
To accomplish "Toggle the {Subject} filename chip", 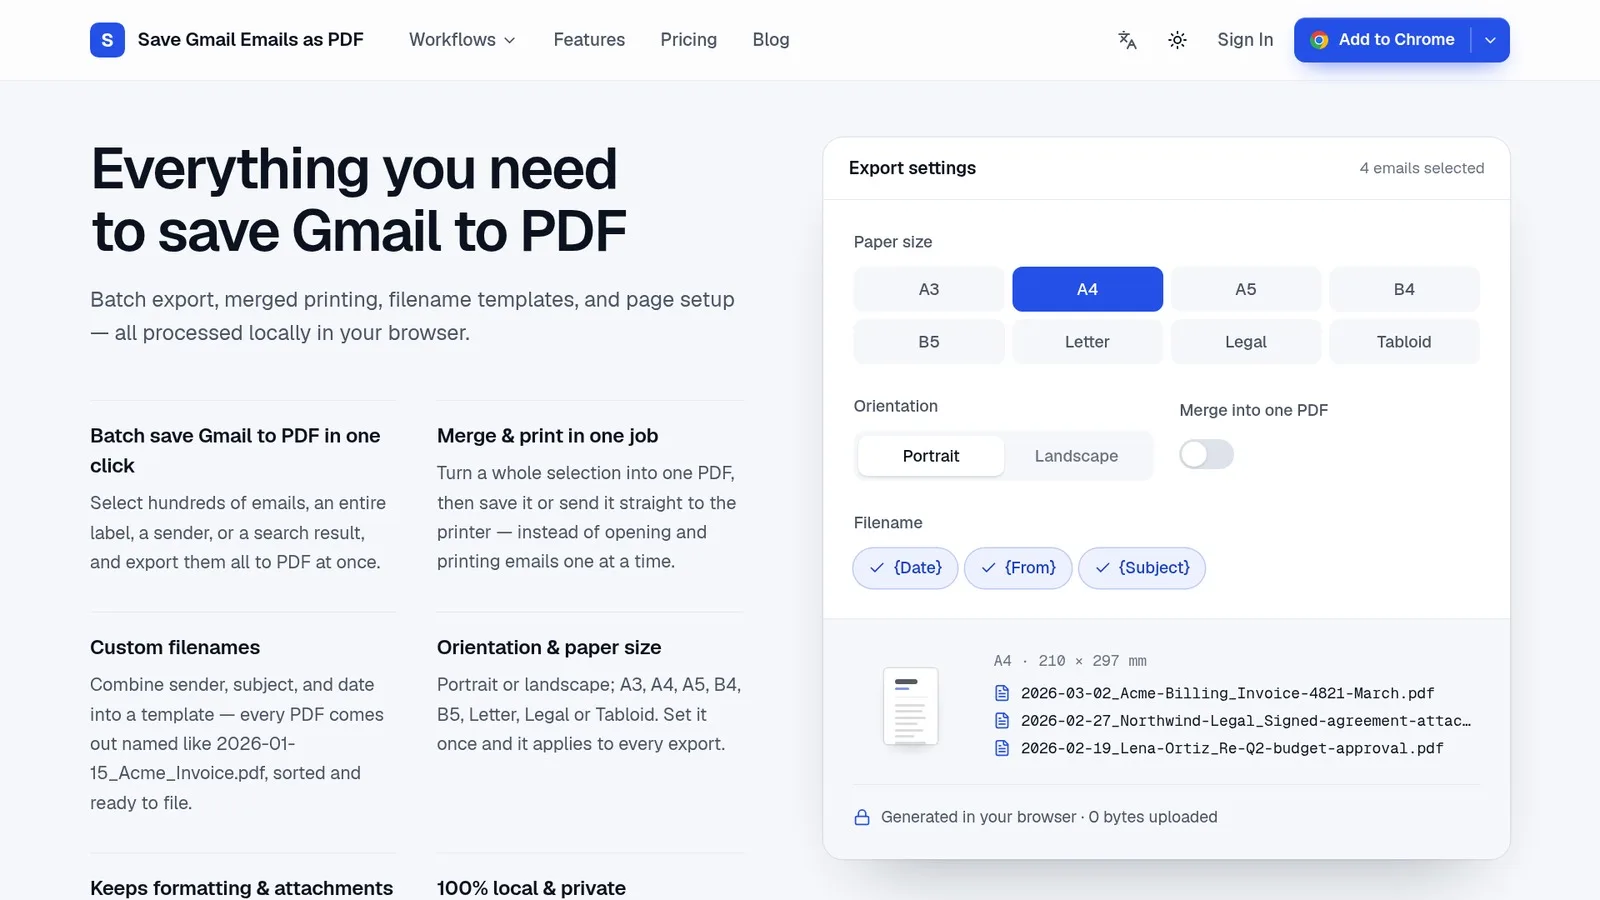I will pos(1142,568).
